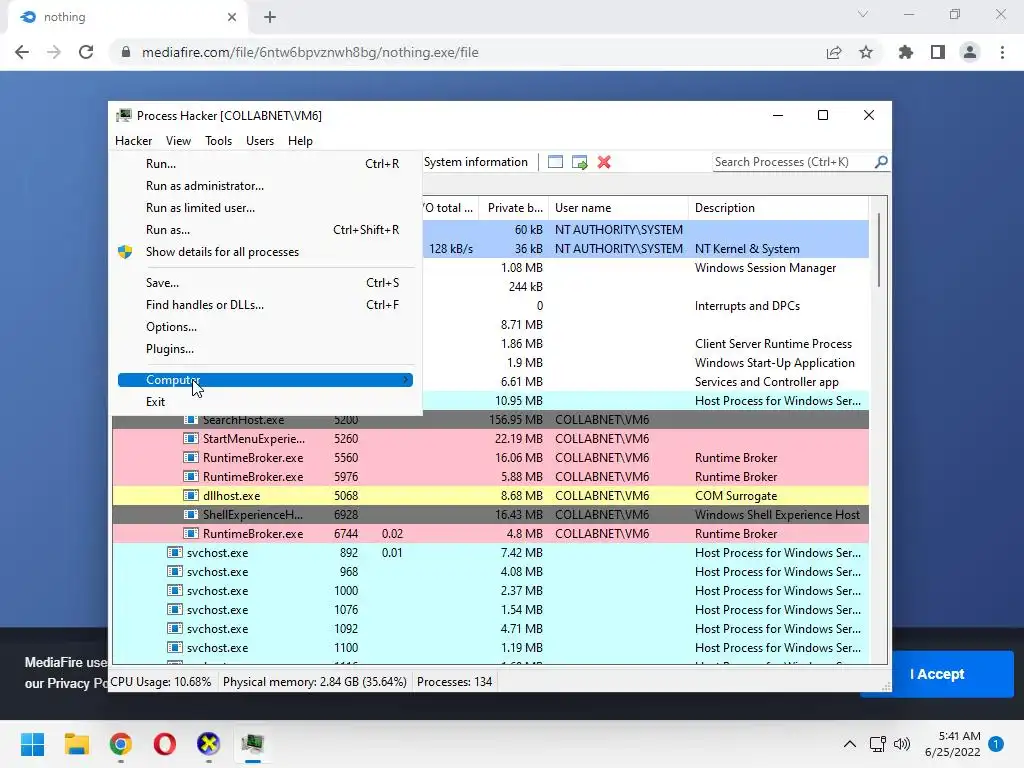Click the volume speaker tray icon
This screenshot has width=1024, height=768.
[x=902, y=744]
